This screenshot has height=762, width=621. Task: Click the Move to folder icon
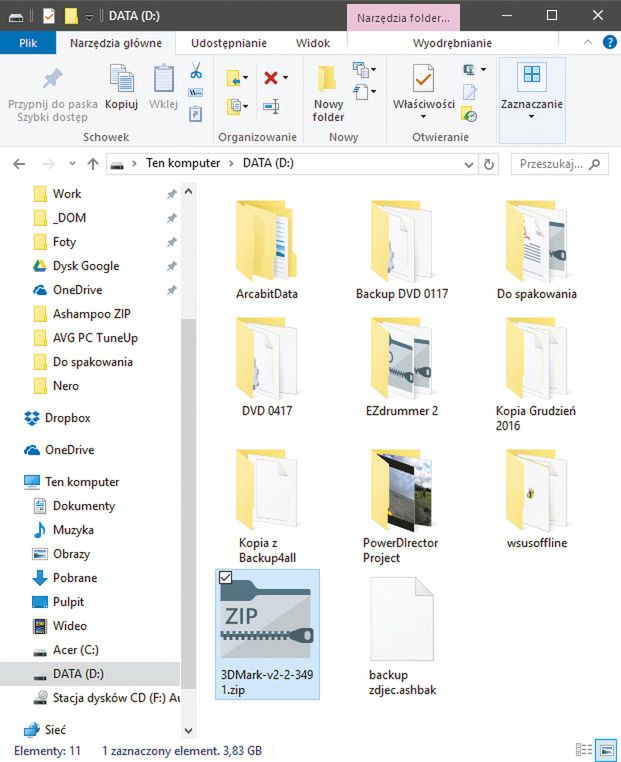pos(234,78)
